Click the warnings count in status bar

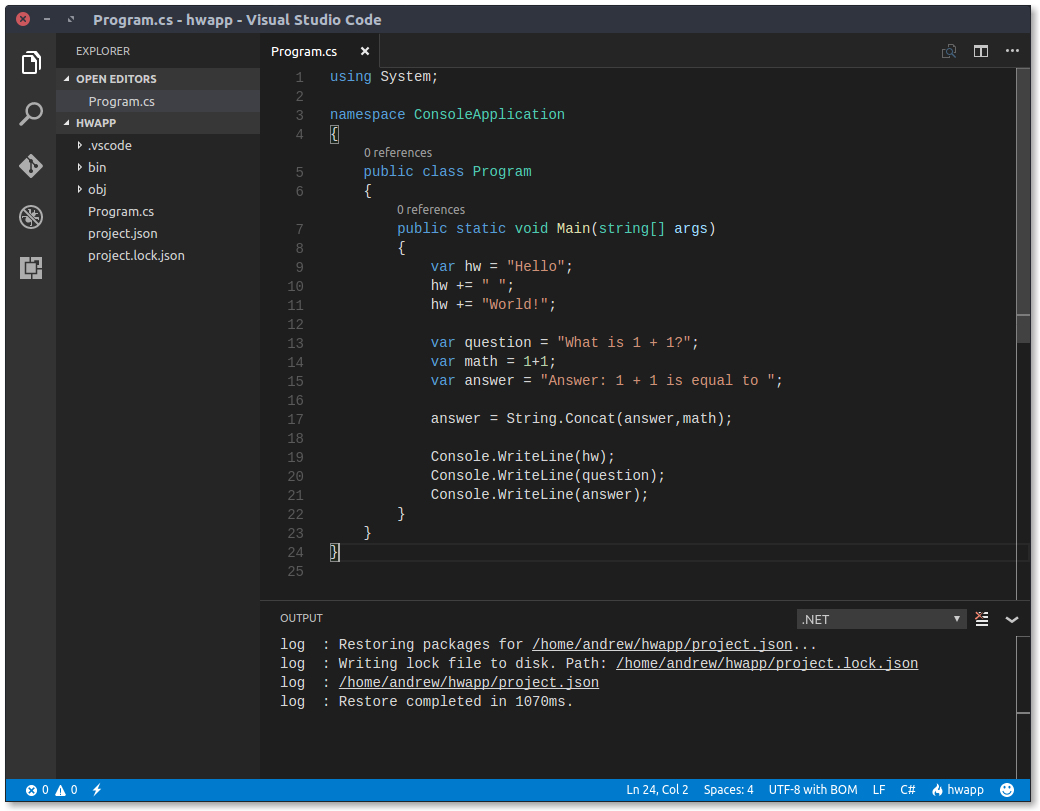tap(66, 790)
